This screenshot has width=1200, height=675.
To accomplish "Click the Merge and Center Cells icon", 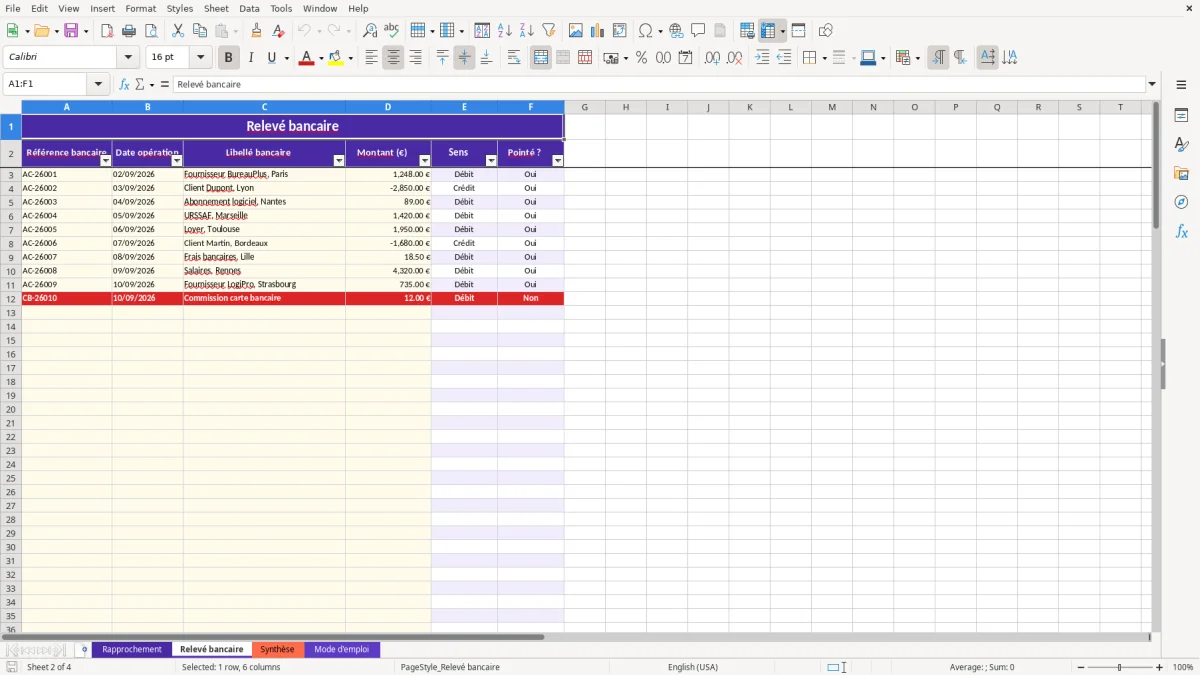I will (x=541, y=58).
